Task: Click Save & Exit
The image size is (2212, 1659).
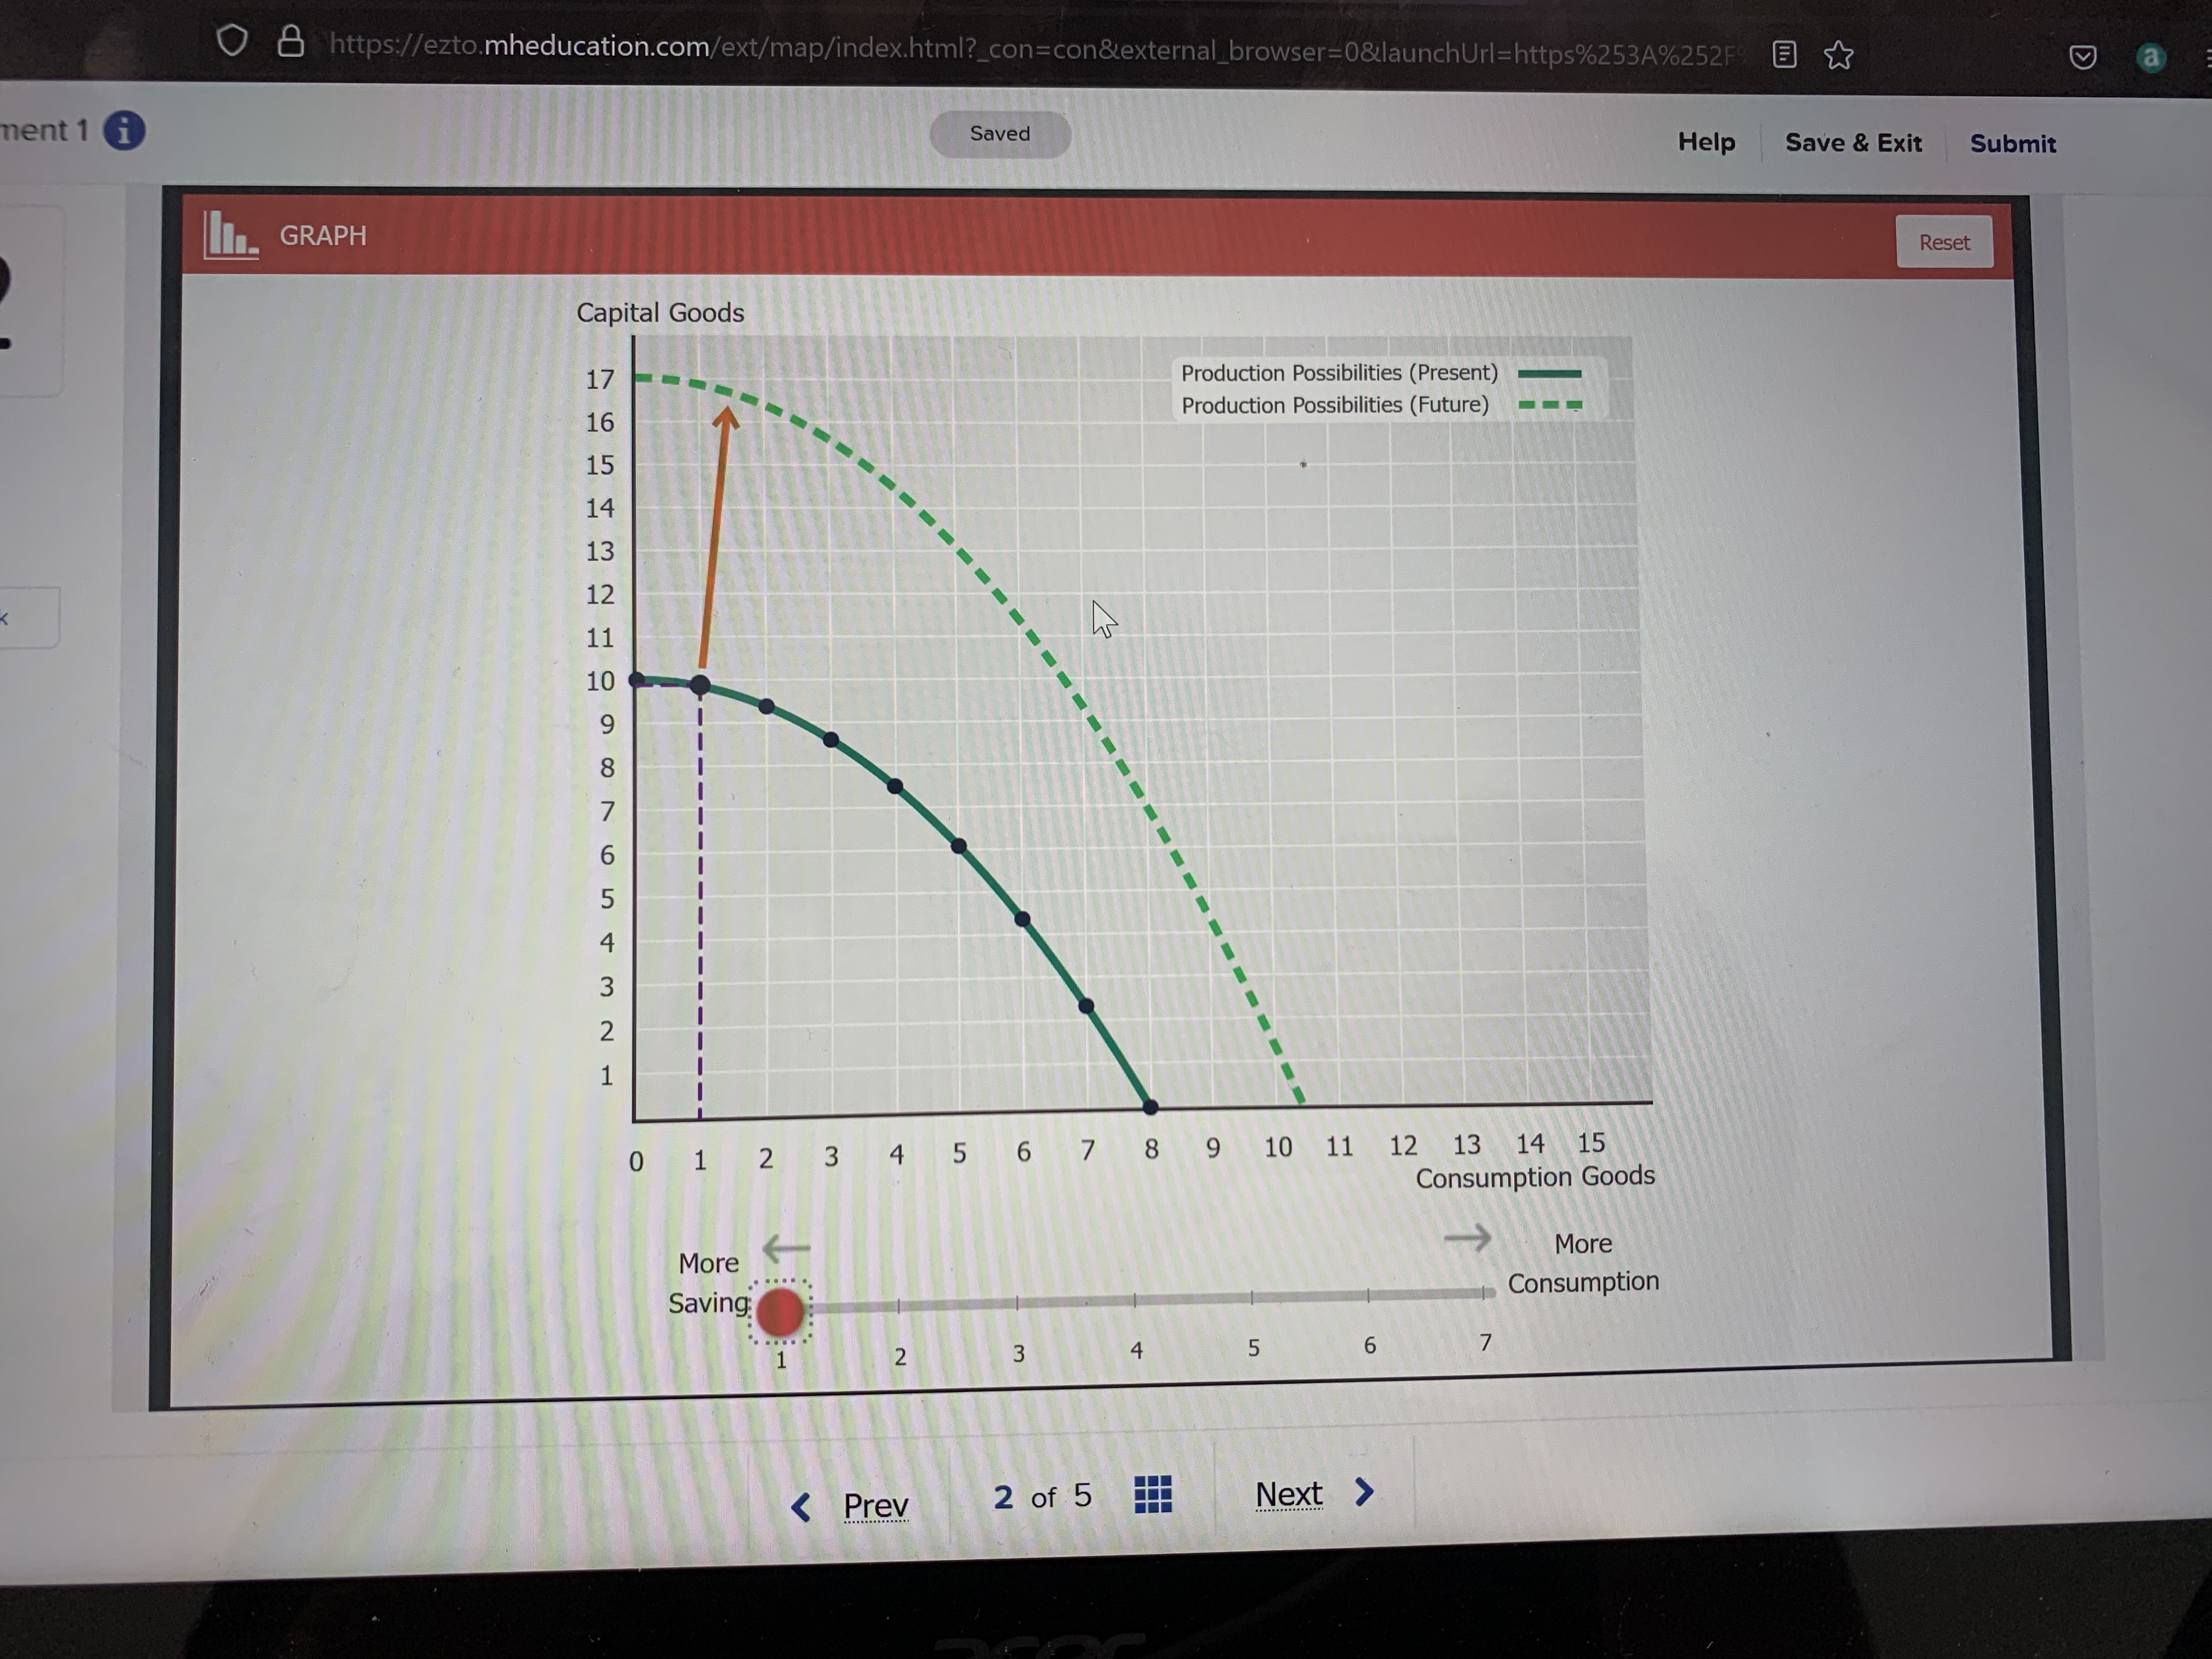Action: 1853,143
